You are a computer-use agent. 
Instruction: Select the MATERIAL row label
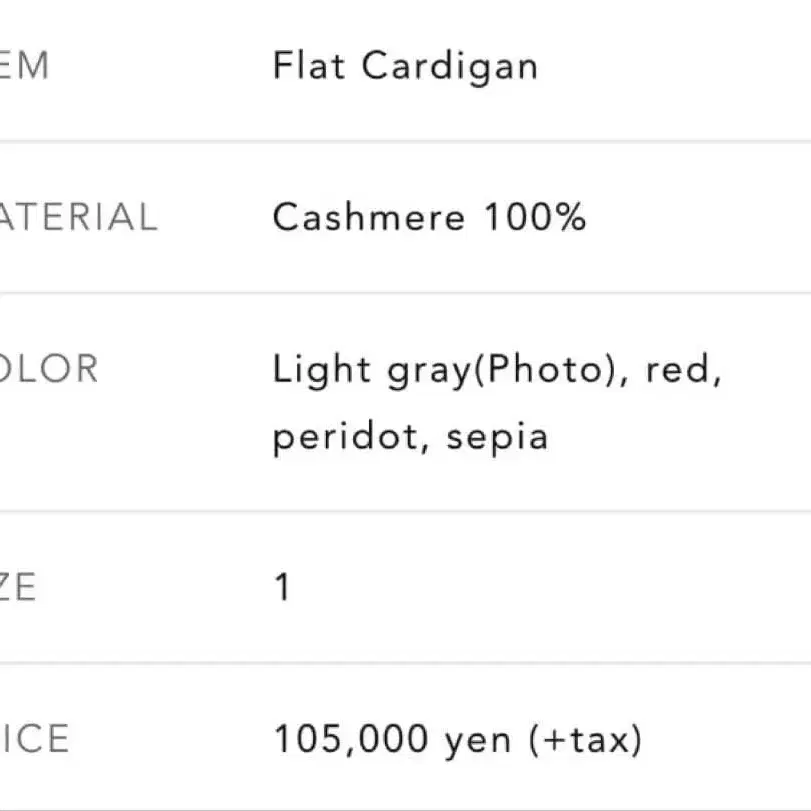coord(78,218)
